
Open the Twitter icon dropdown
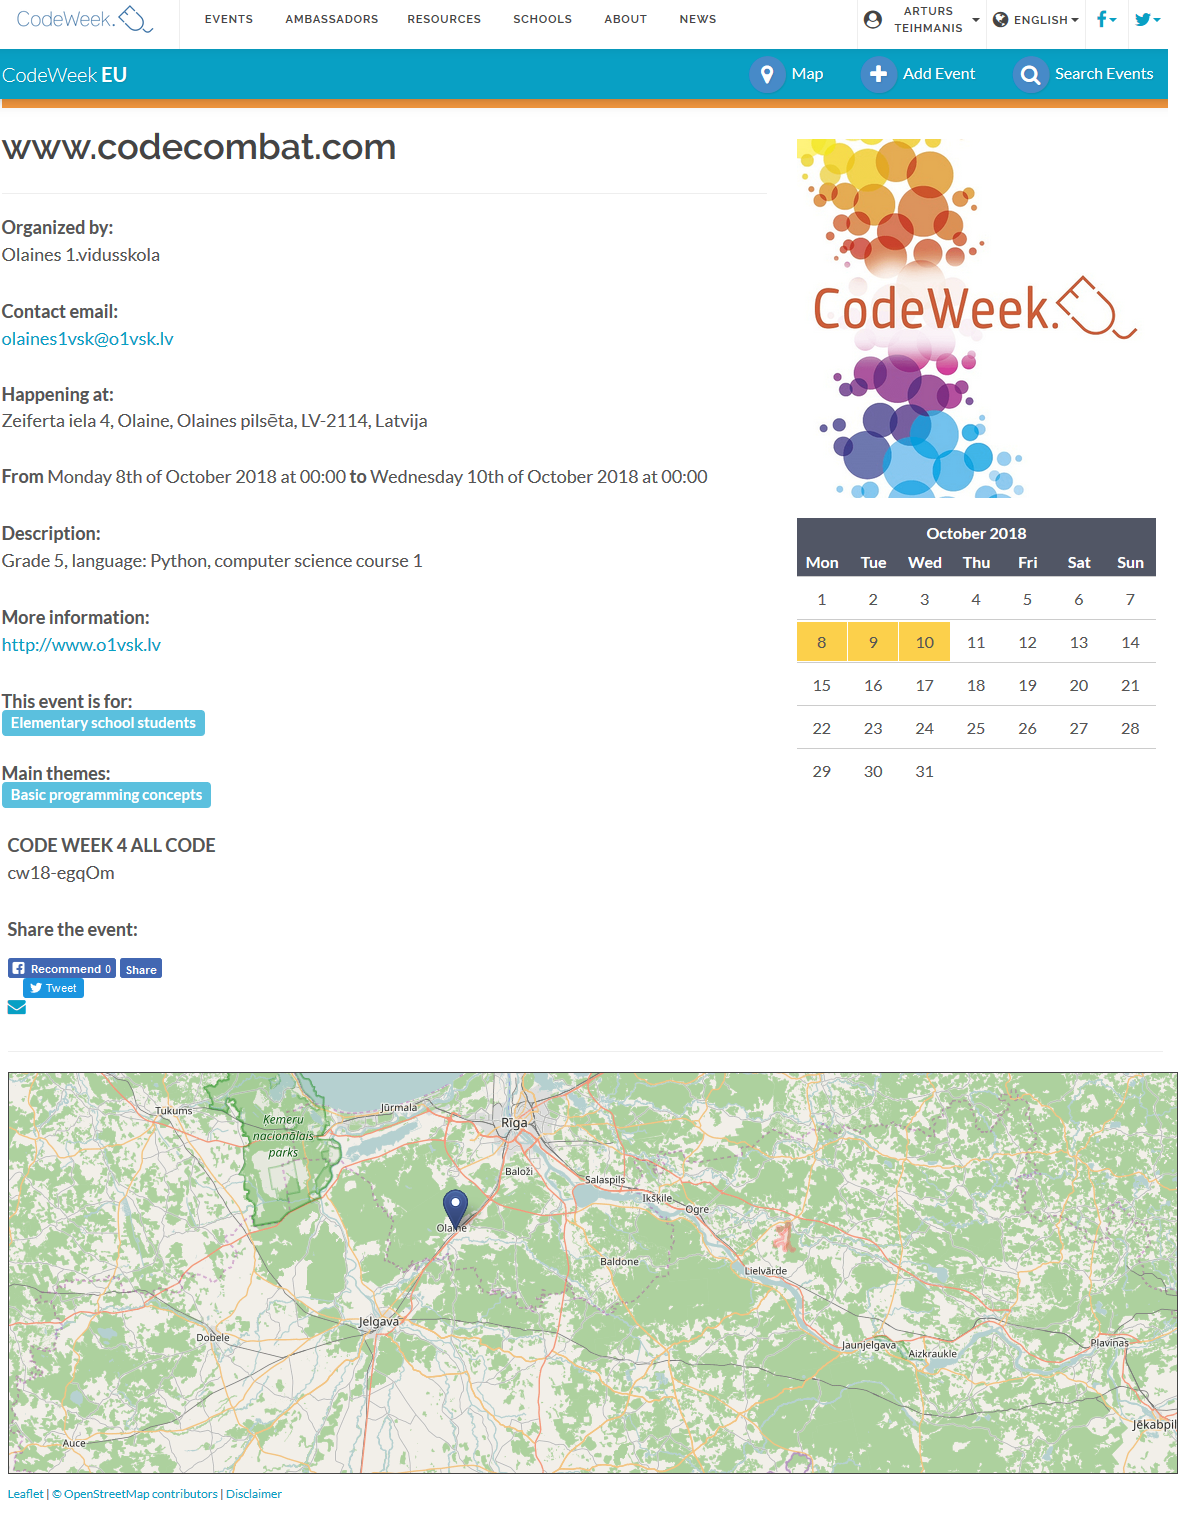point(1147,19)
